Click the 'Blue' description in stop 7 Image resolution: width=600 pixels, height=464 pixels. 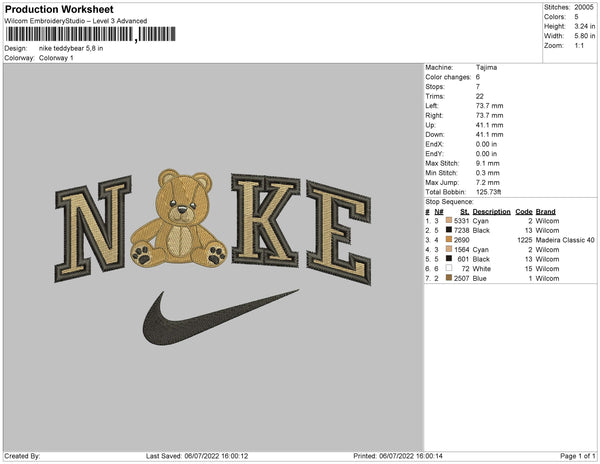tap(479, 278)
